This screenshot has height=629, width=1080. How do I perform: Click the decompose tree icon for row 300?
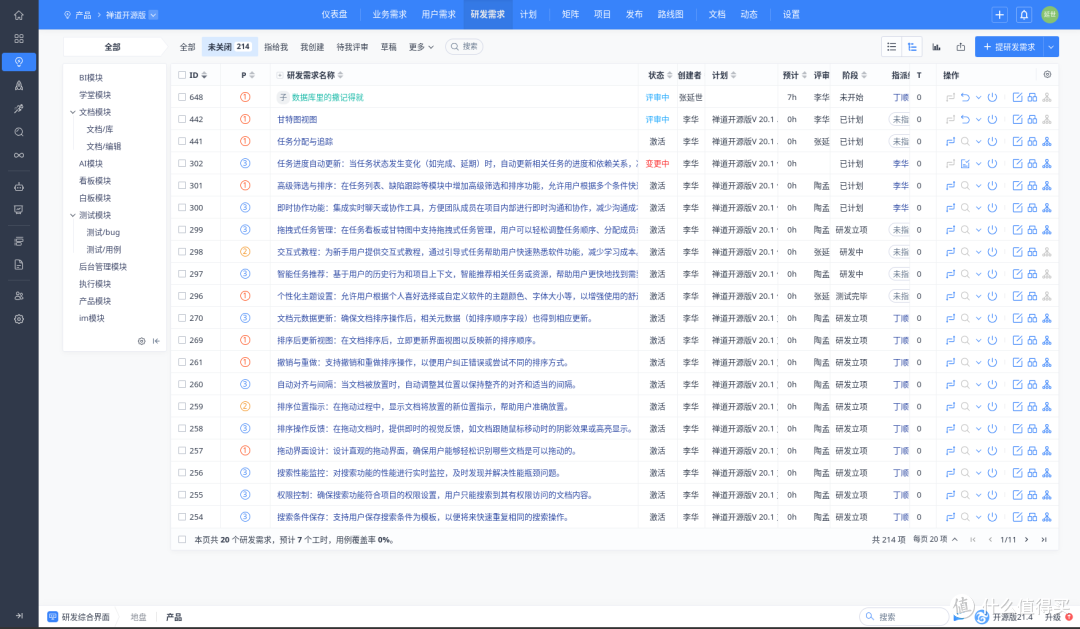(x=1047, y=207)
